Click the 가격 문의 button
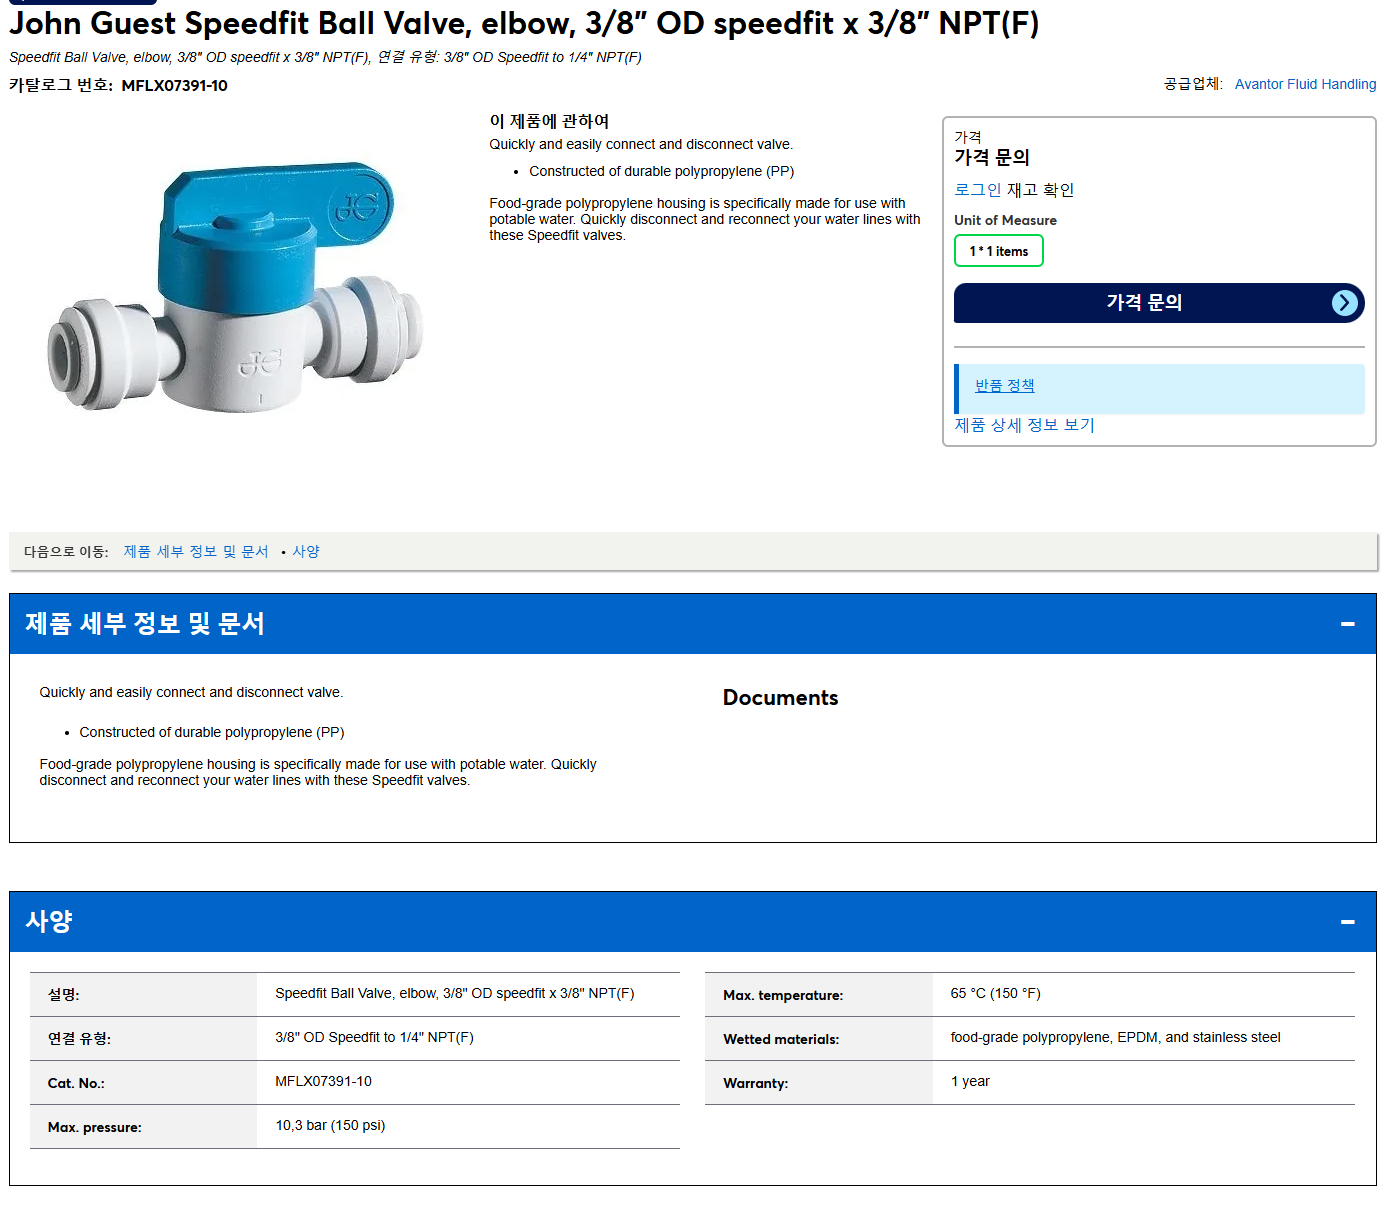This screenshot has width=1384, height=1206. [1159, 303]
